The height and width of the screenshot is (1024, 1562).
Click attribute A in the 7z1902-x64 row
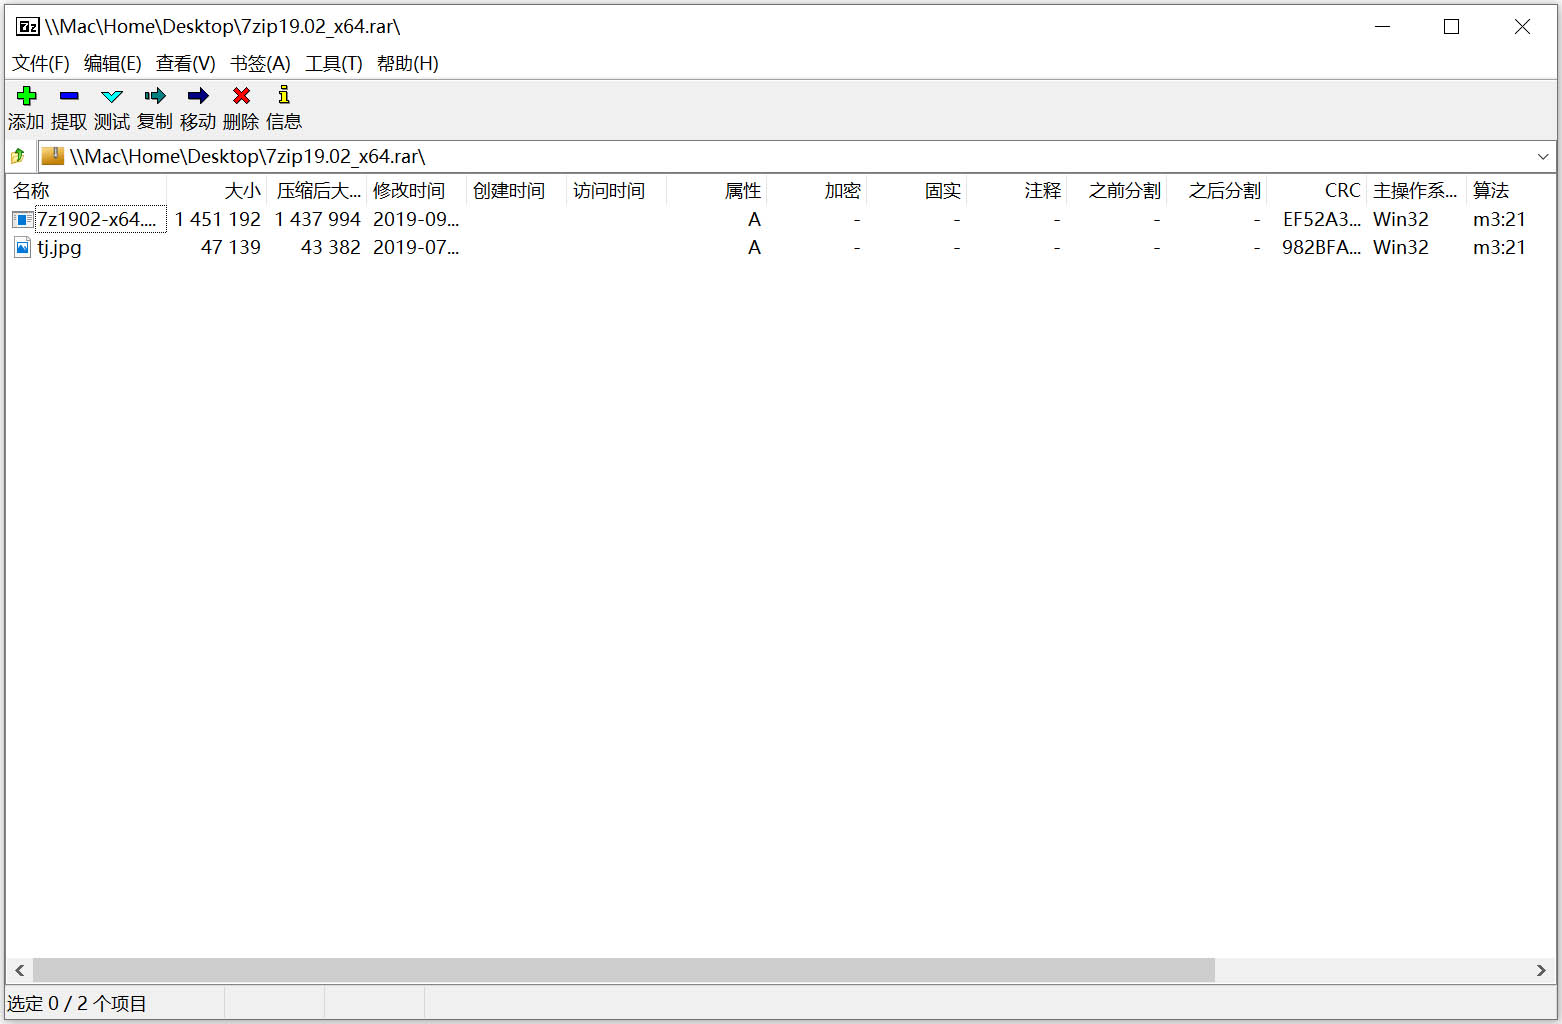(x=754, y=219)
